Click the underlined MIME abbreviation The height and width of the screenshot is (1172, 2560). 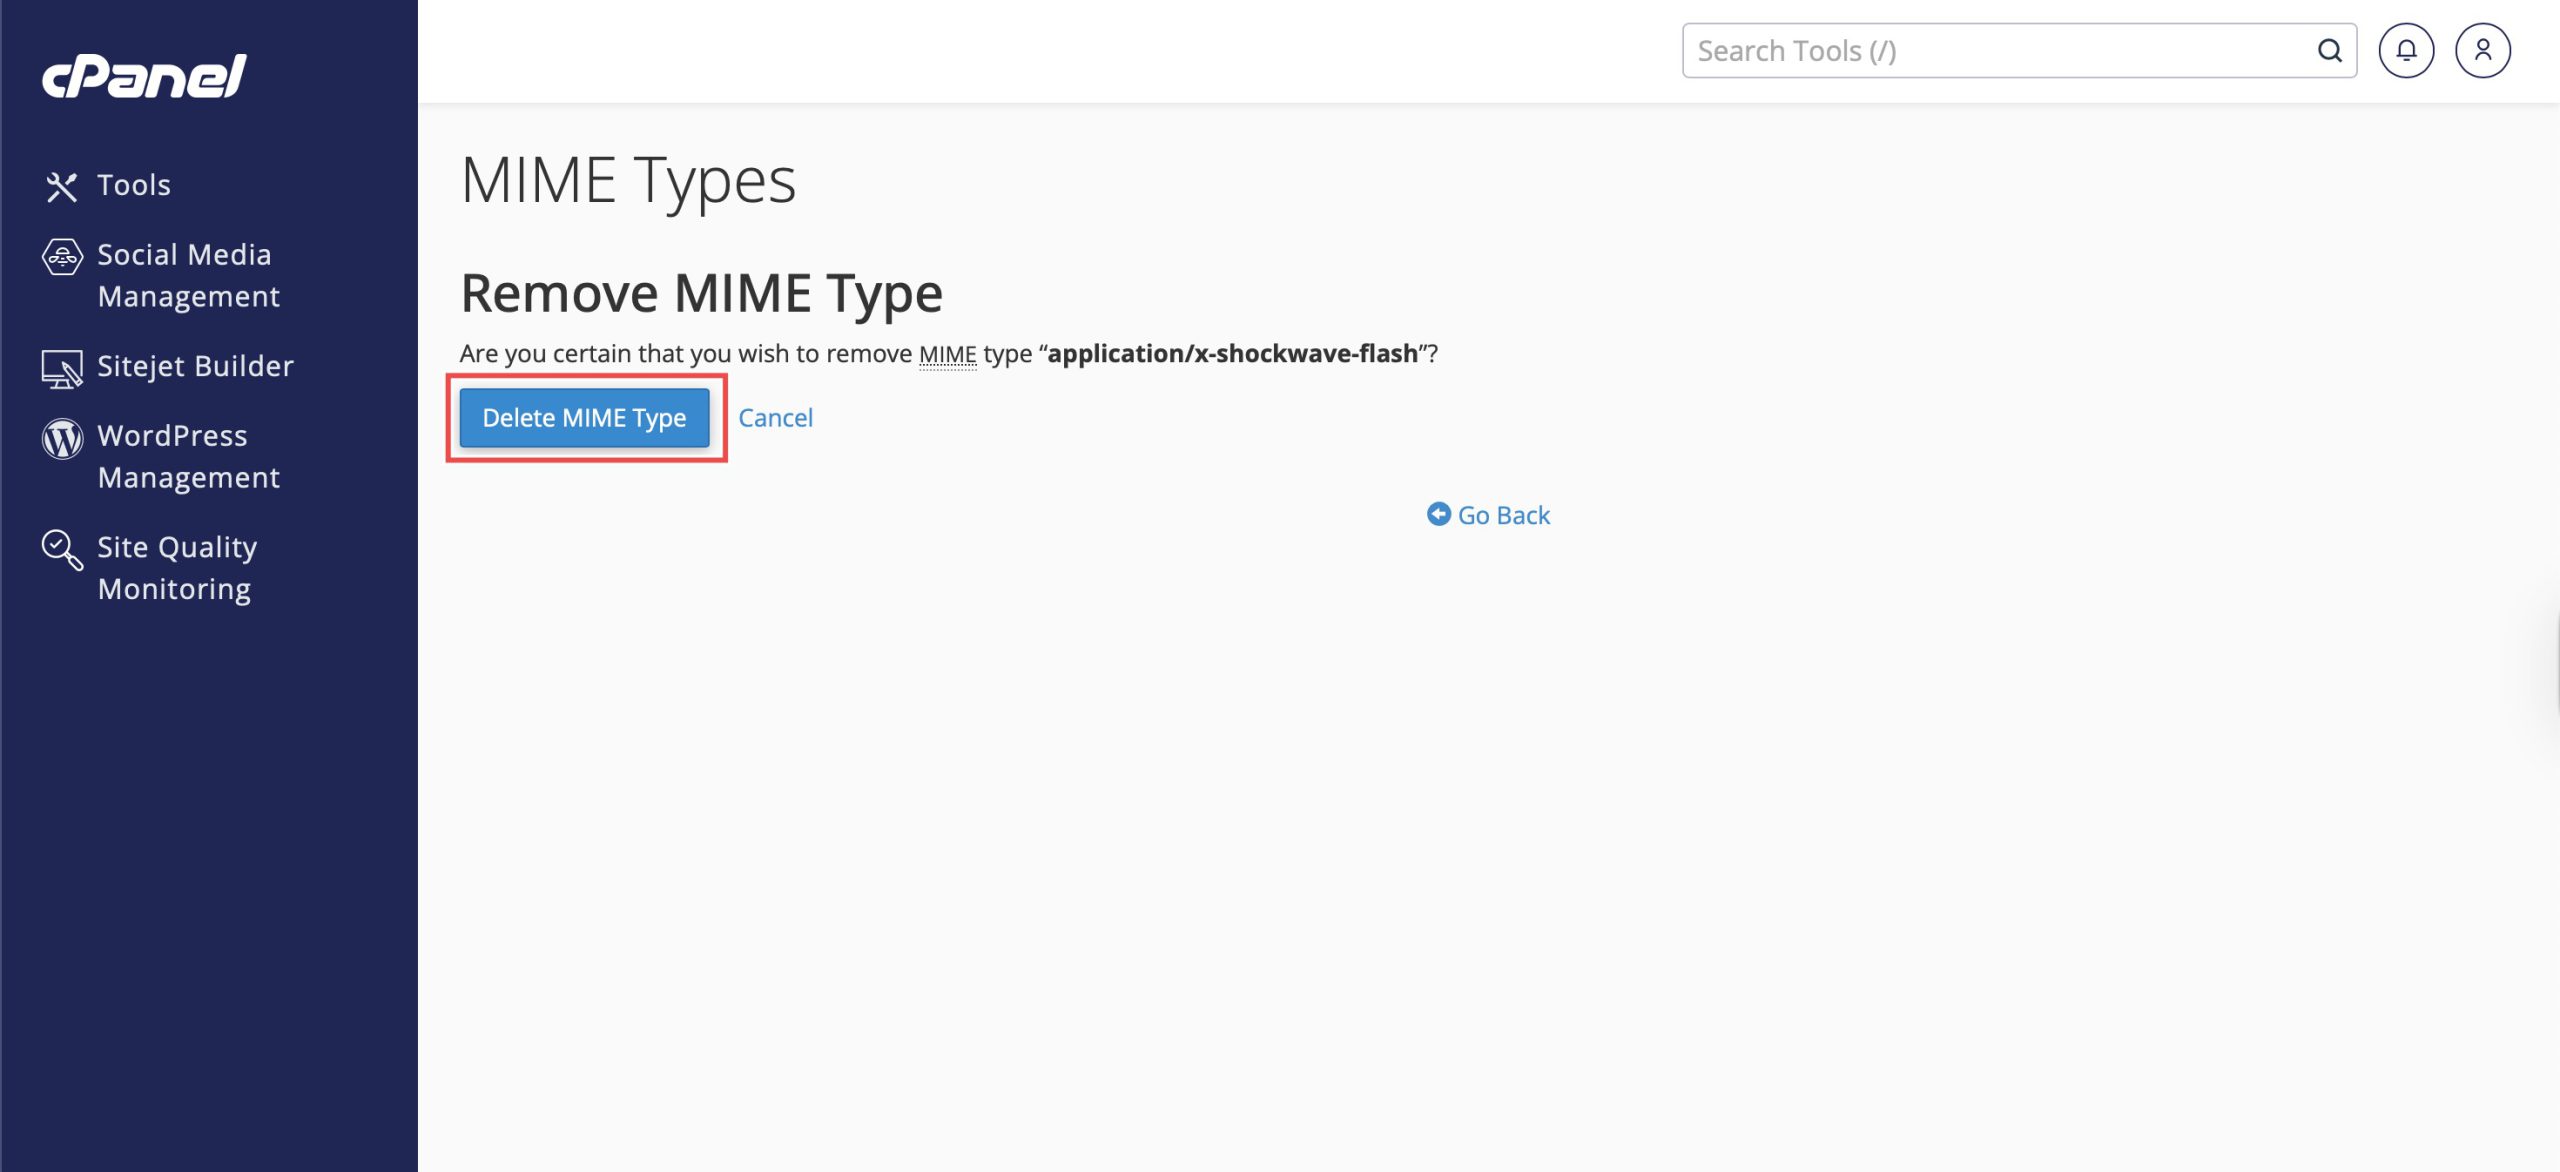point(947,354)
